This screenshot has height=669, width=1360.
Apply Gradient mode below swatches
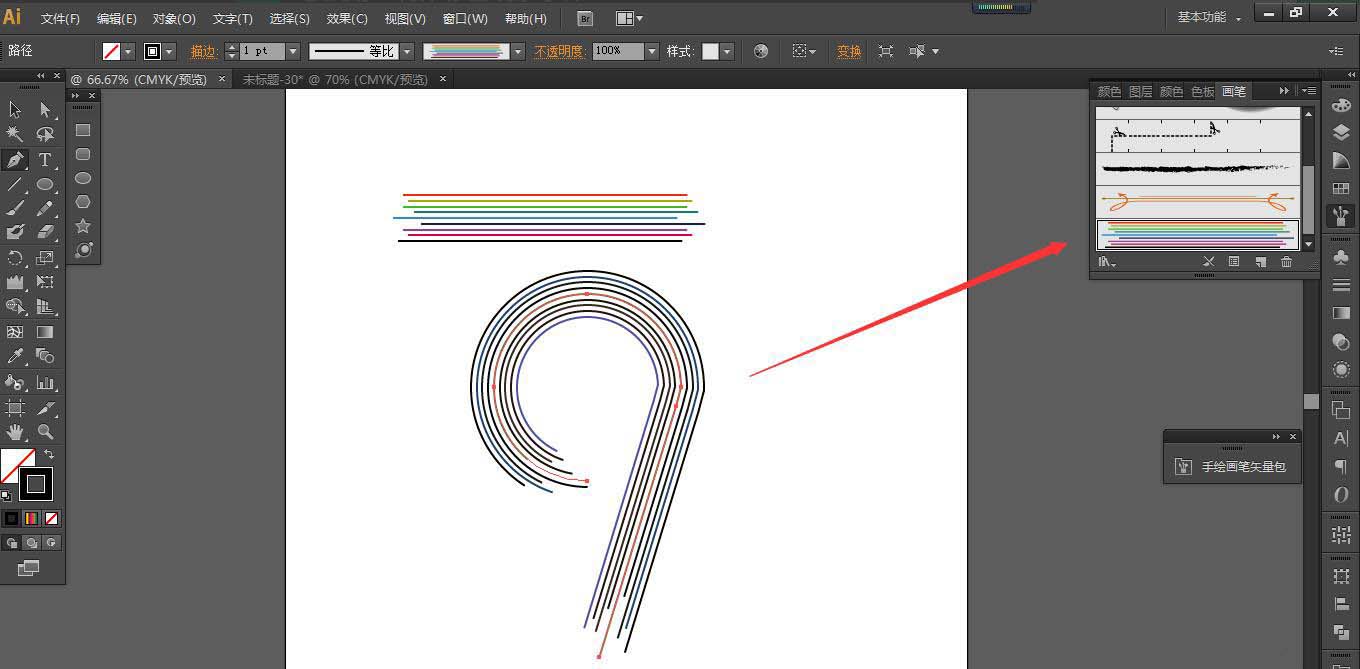click(31, 518)
